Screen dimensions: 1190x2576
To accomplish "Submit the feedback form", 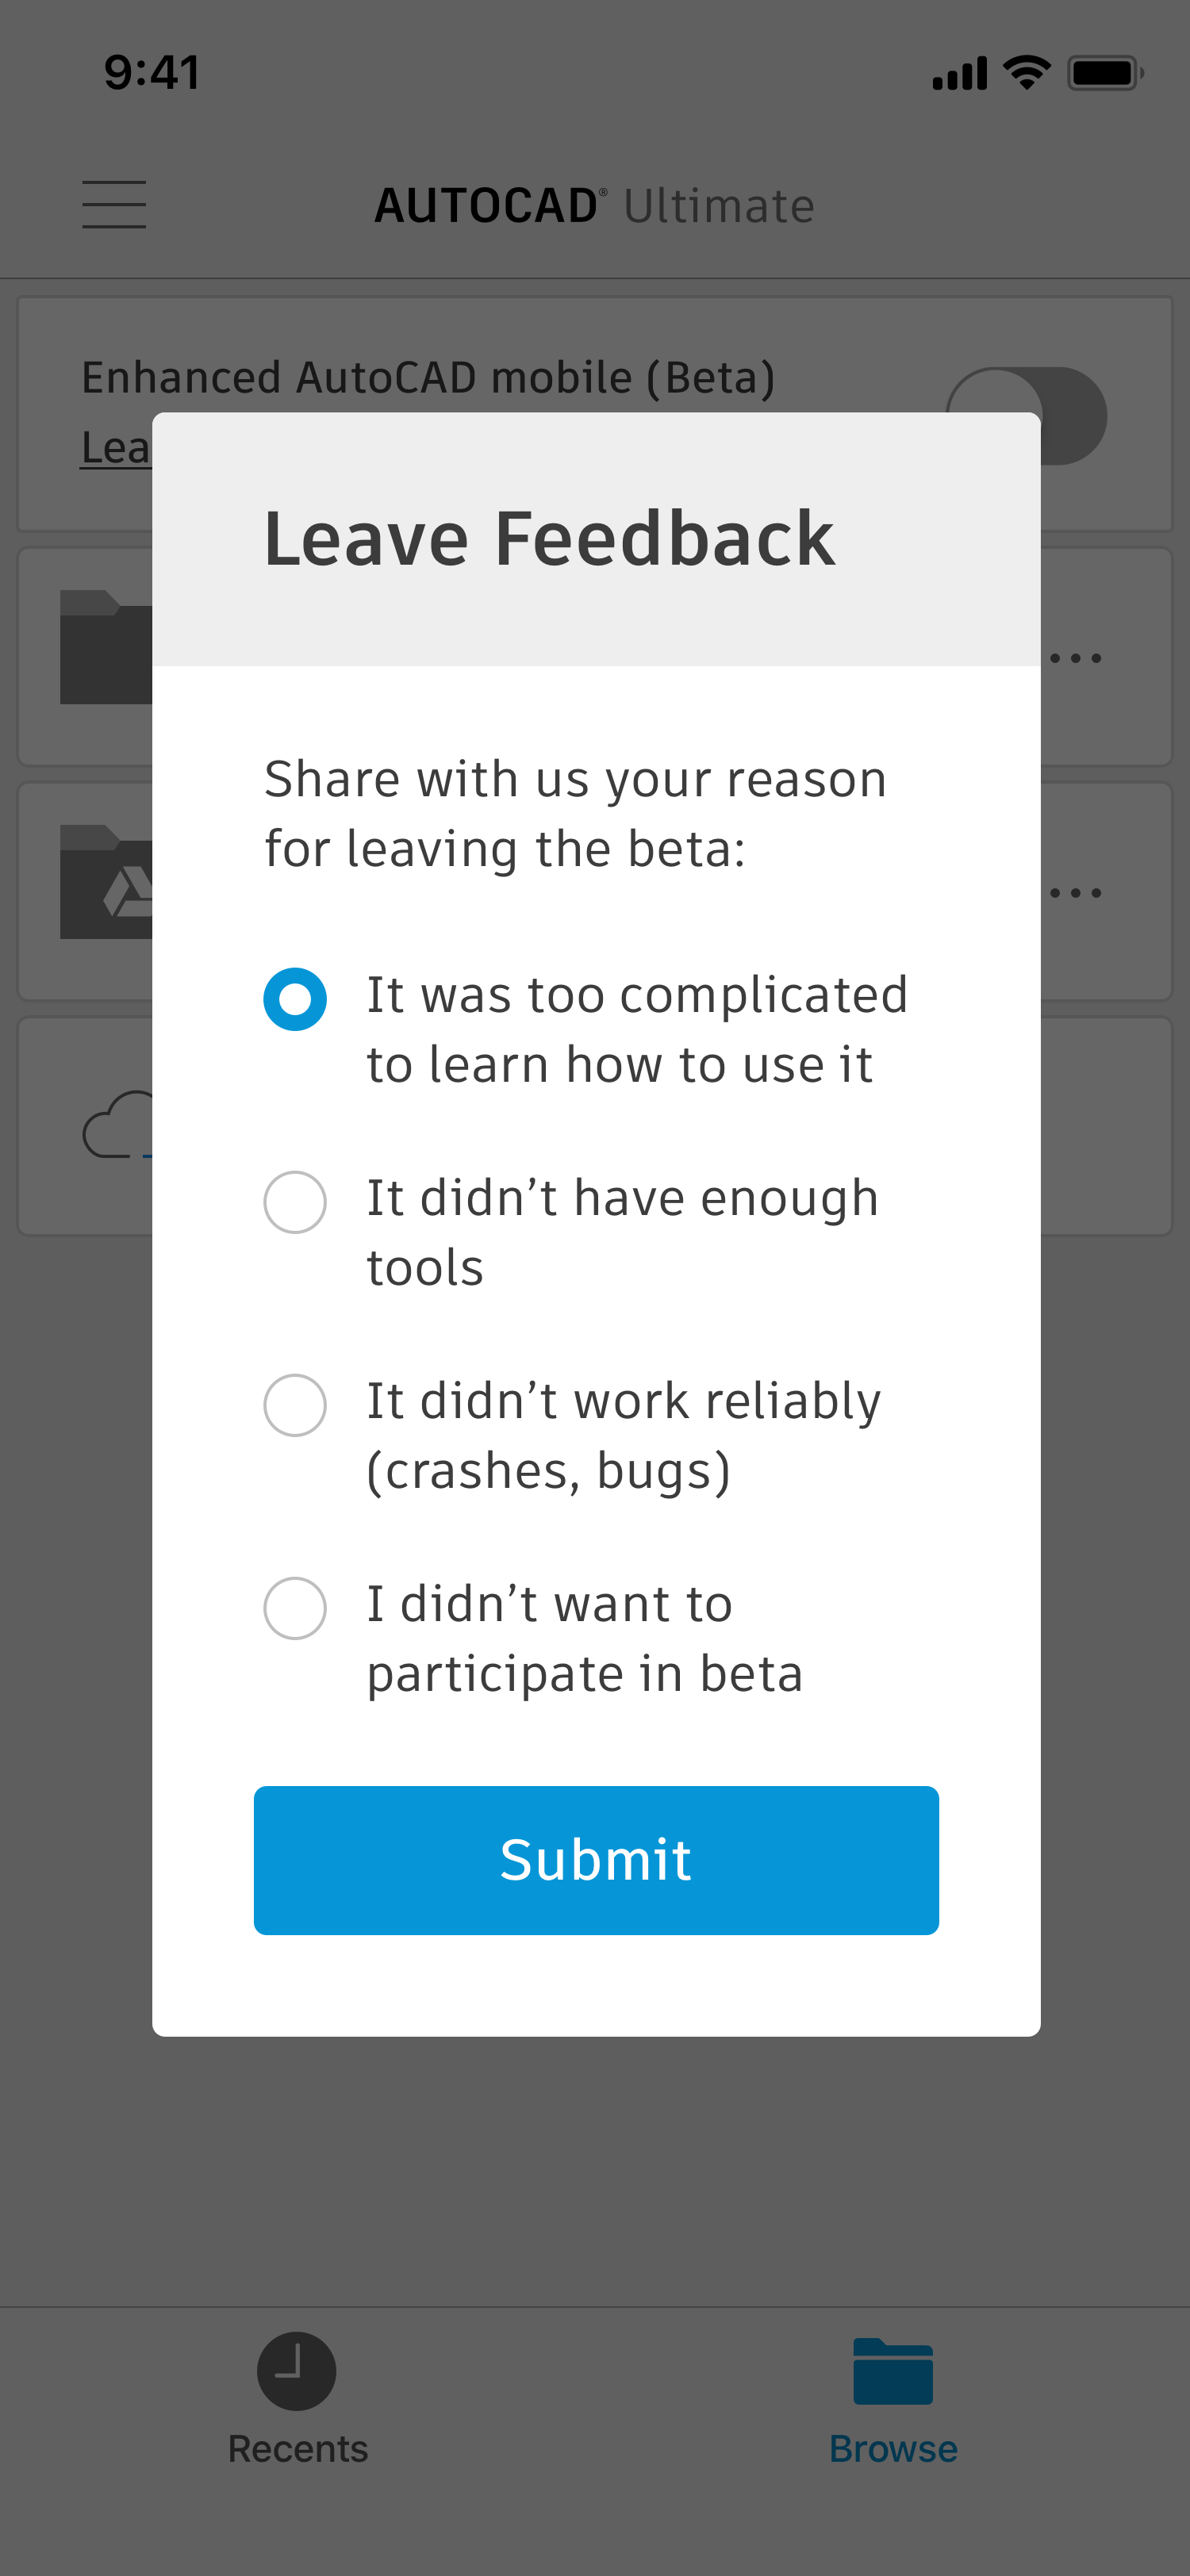I will point(596,1860).
